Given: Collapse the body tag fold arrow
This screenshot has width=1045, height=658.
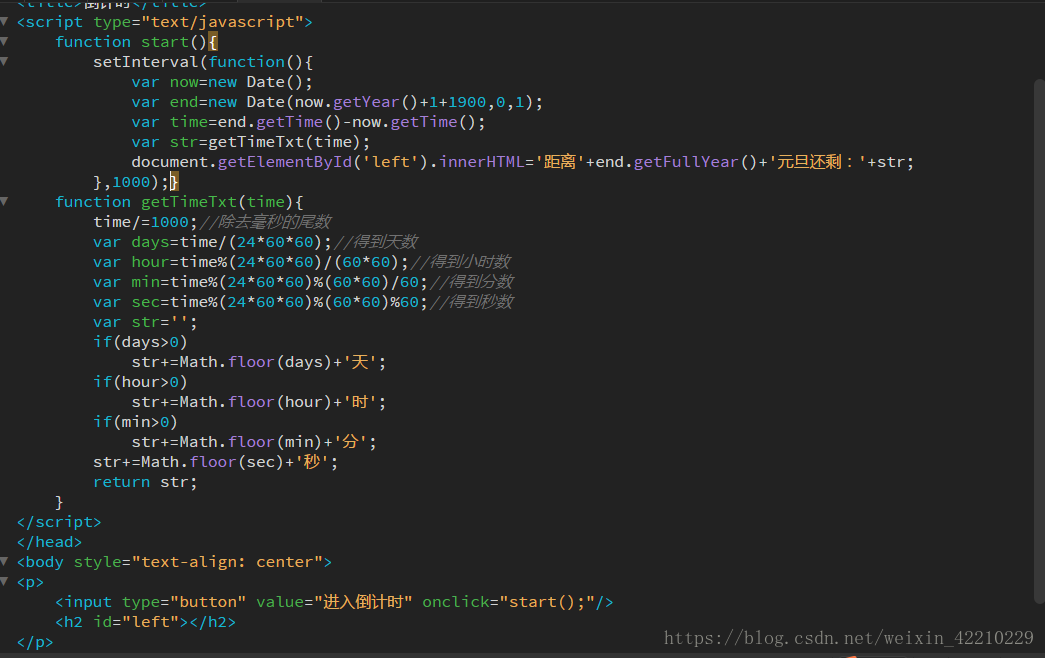Looking at the screenshot, I should (x=4, y=561).
